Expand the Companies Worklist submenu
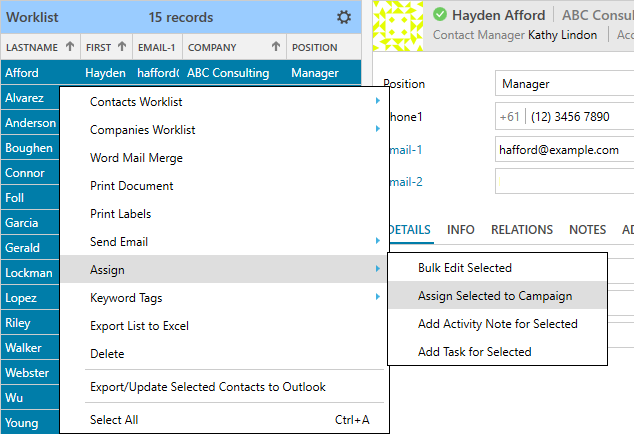634x434 pixels. 377,130
